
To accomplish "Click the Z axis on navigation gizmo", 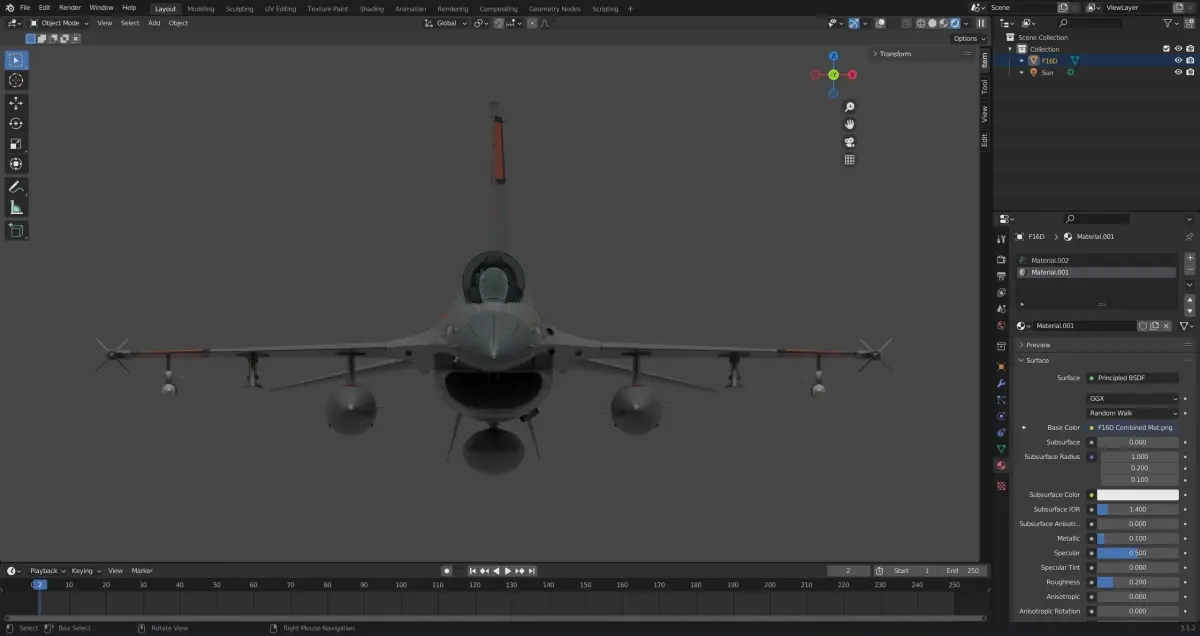I will (833, 56).
